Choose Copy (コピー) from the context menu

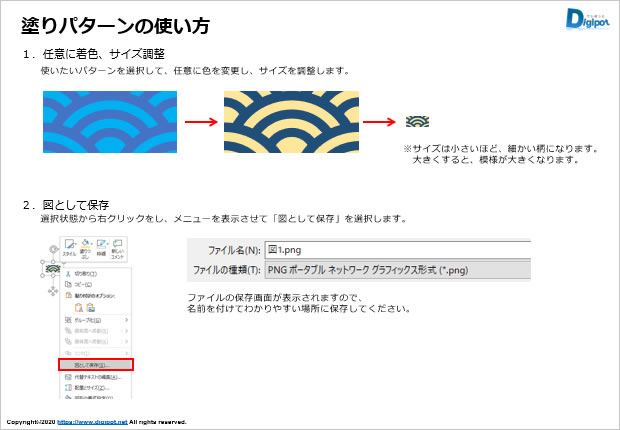(80, 284)
